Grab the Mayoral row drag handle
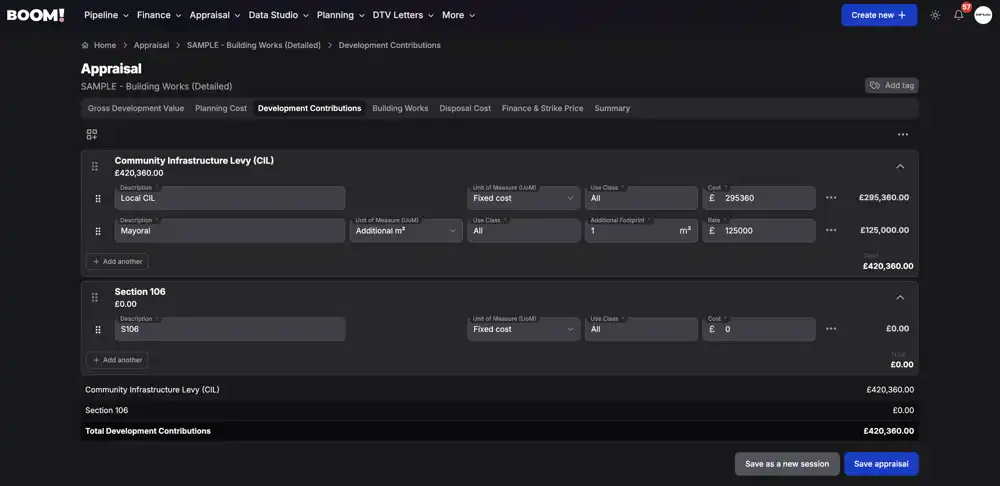This screenshot has width=1000, height=486. [98, 231]
